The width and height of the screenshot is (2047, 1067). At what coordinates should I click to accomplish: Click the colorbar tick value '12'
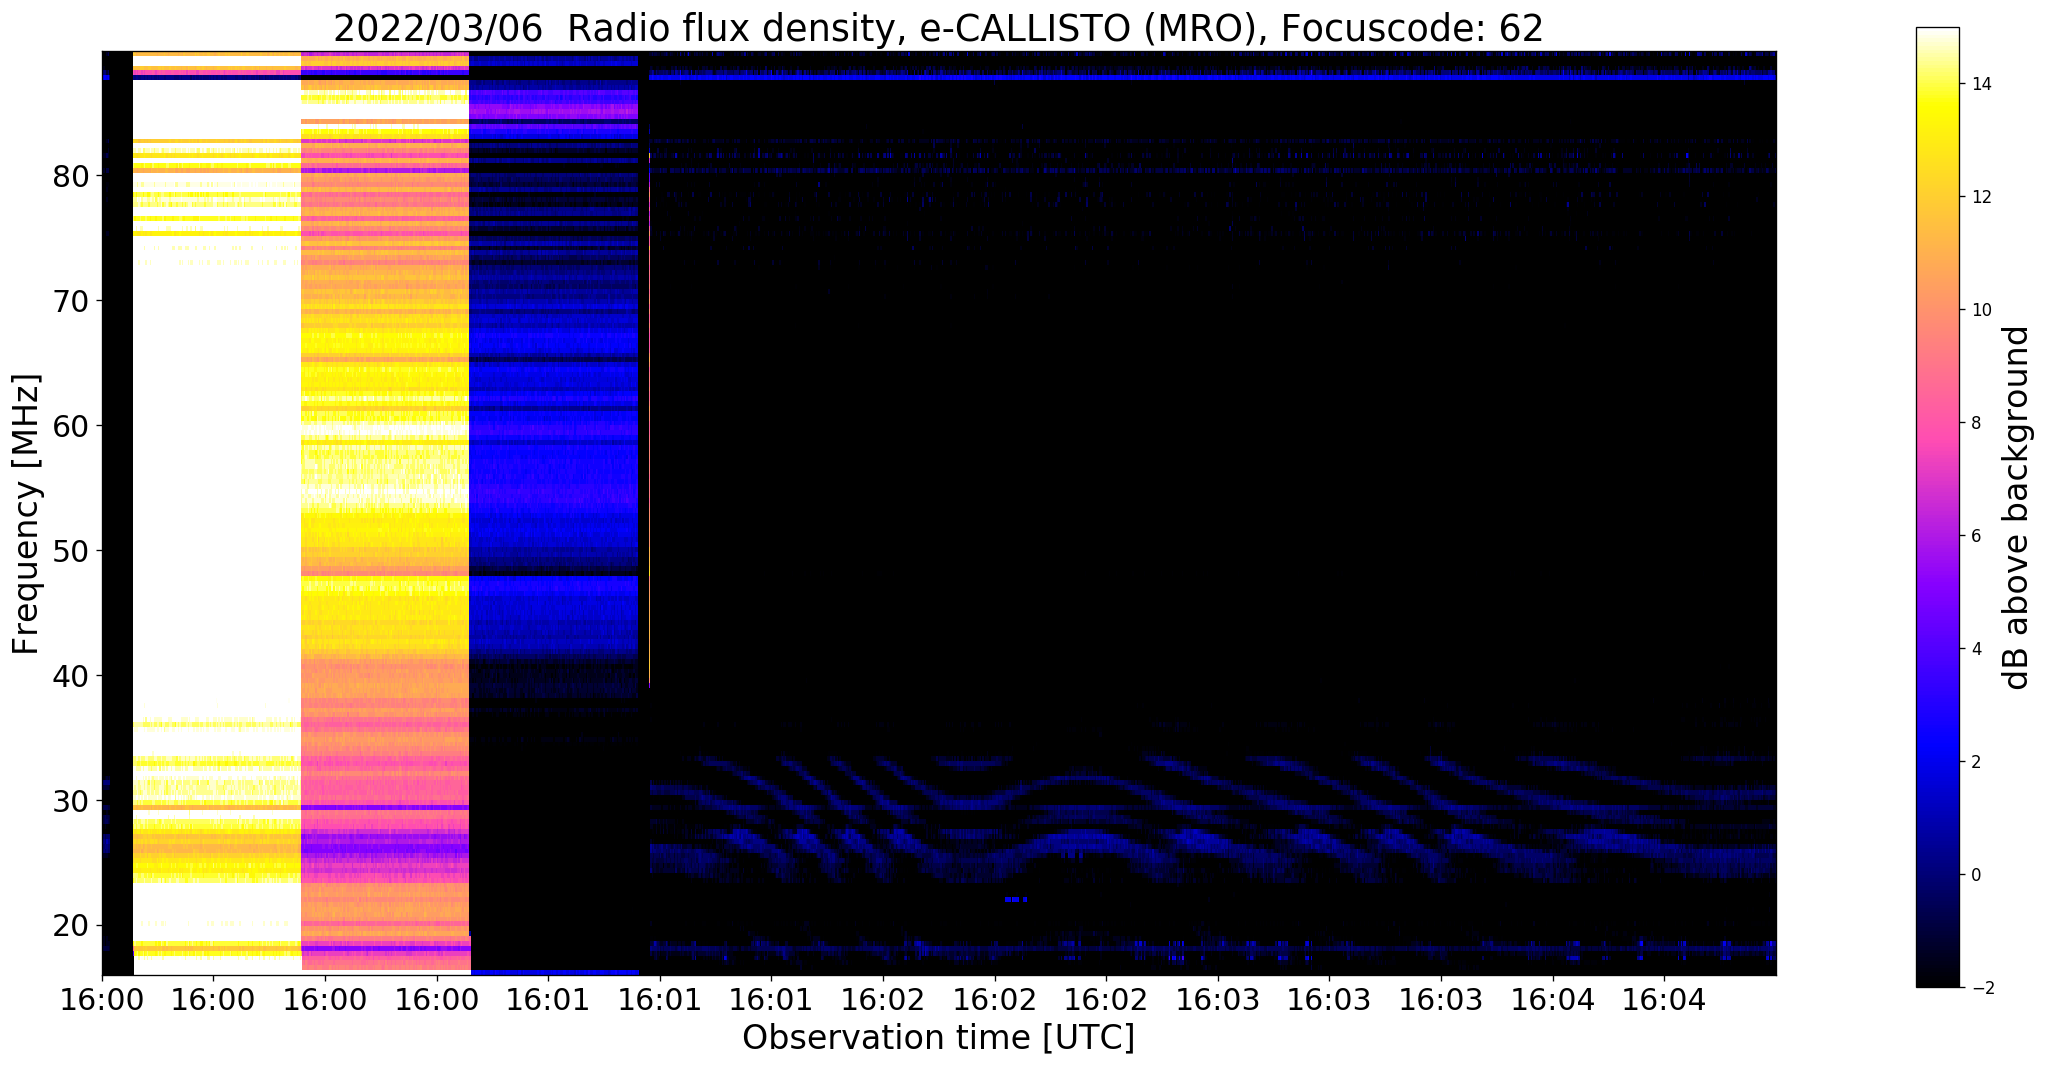coord(1980,197)
